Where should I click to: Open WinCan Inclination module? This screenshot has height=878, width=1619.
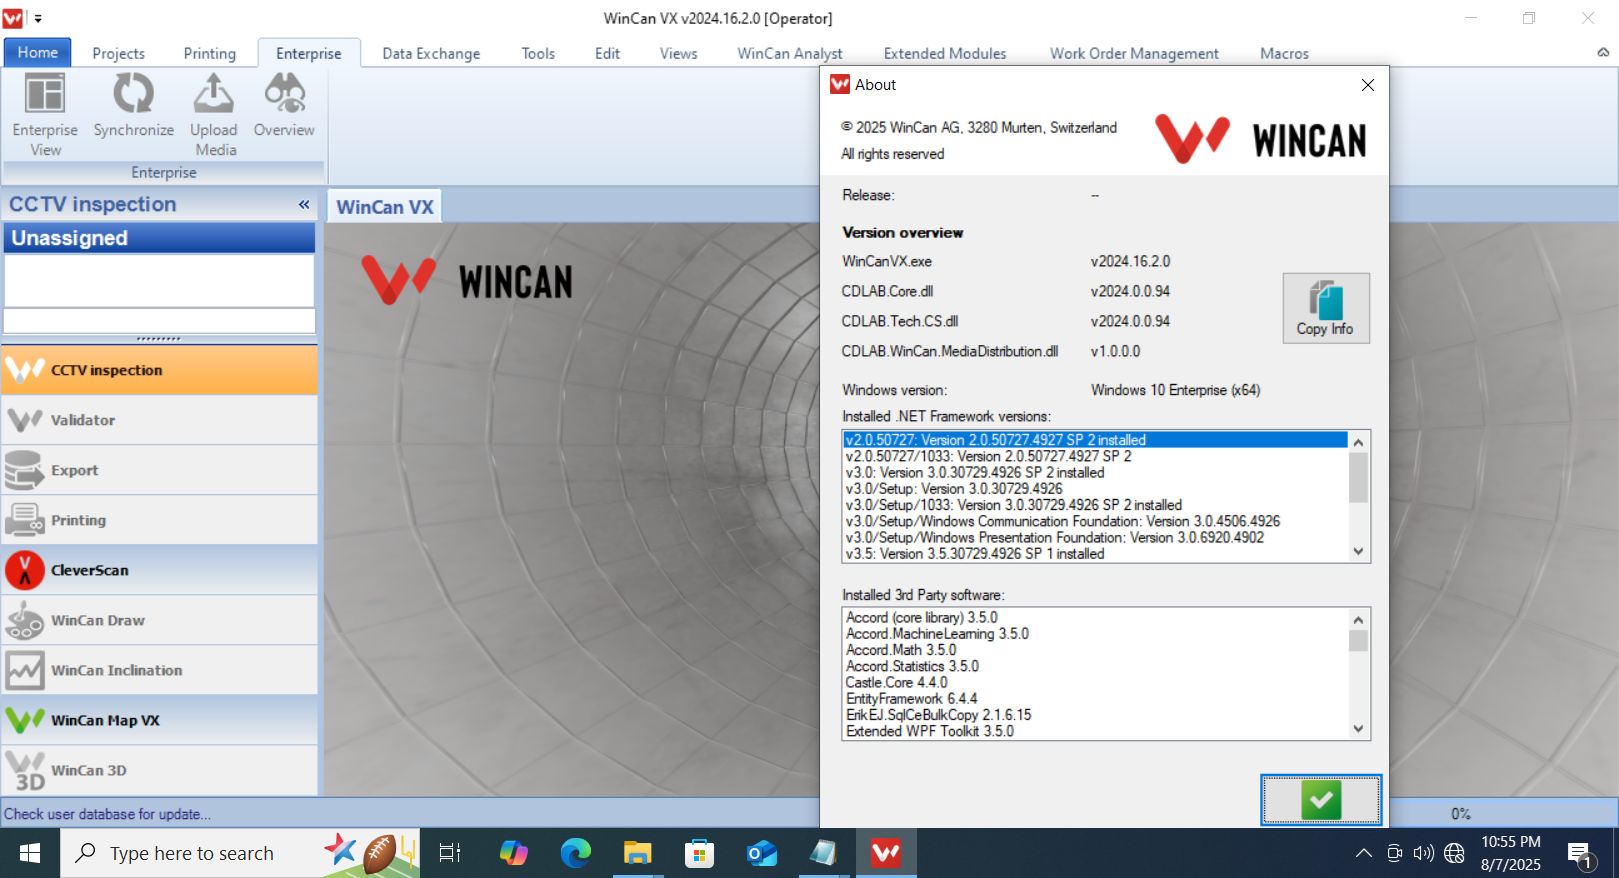(159, 670)
